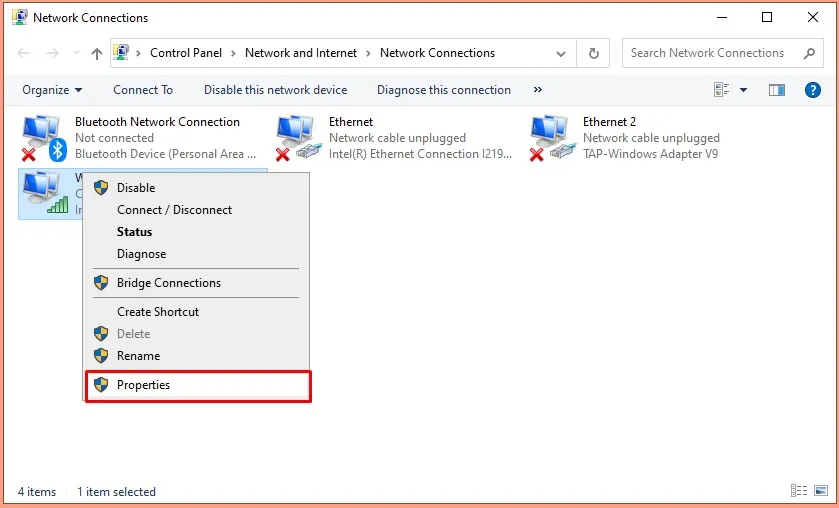This screenshot has width=839, height=508.
Task: Choose Properties from the context menu
Action: 143,385
